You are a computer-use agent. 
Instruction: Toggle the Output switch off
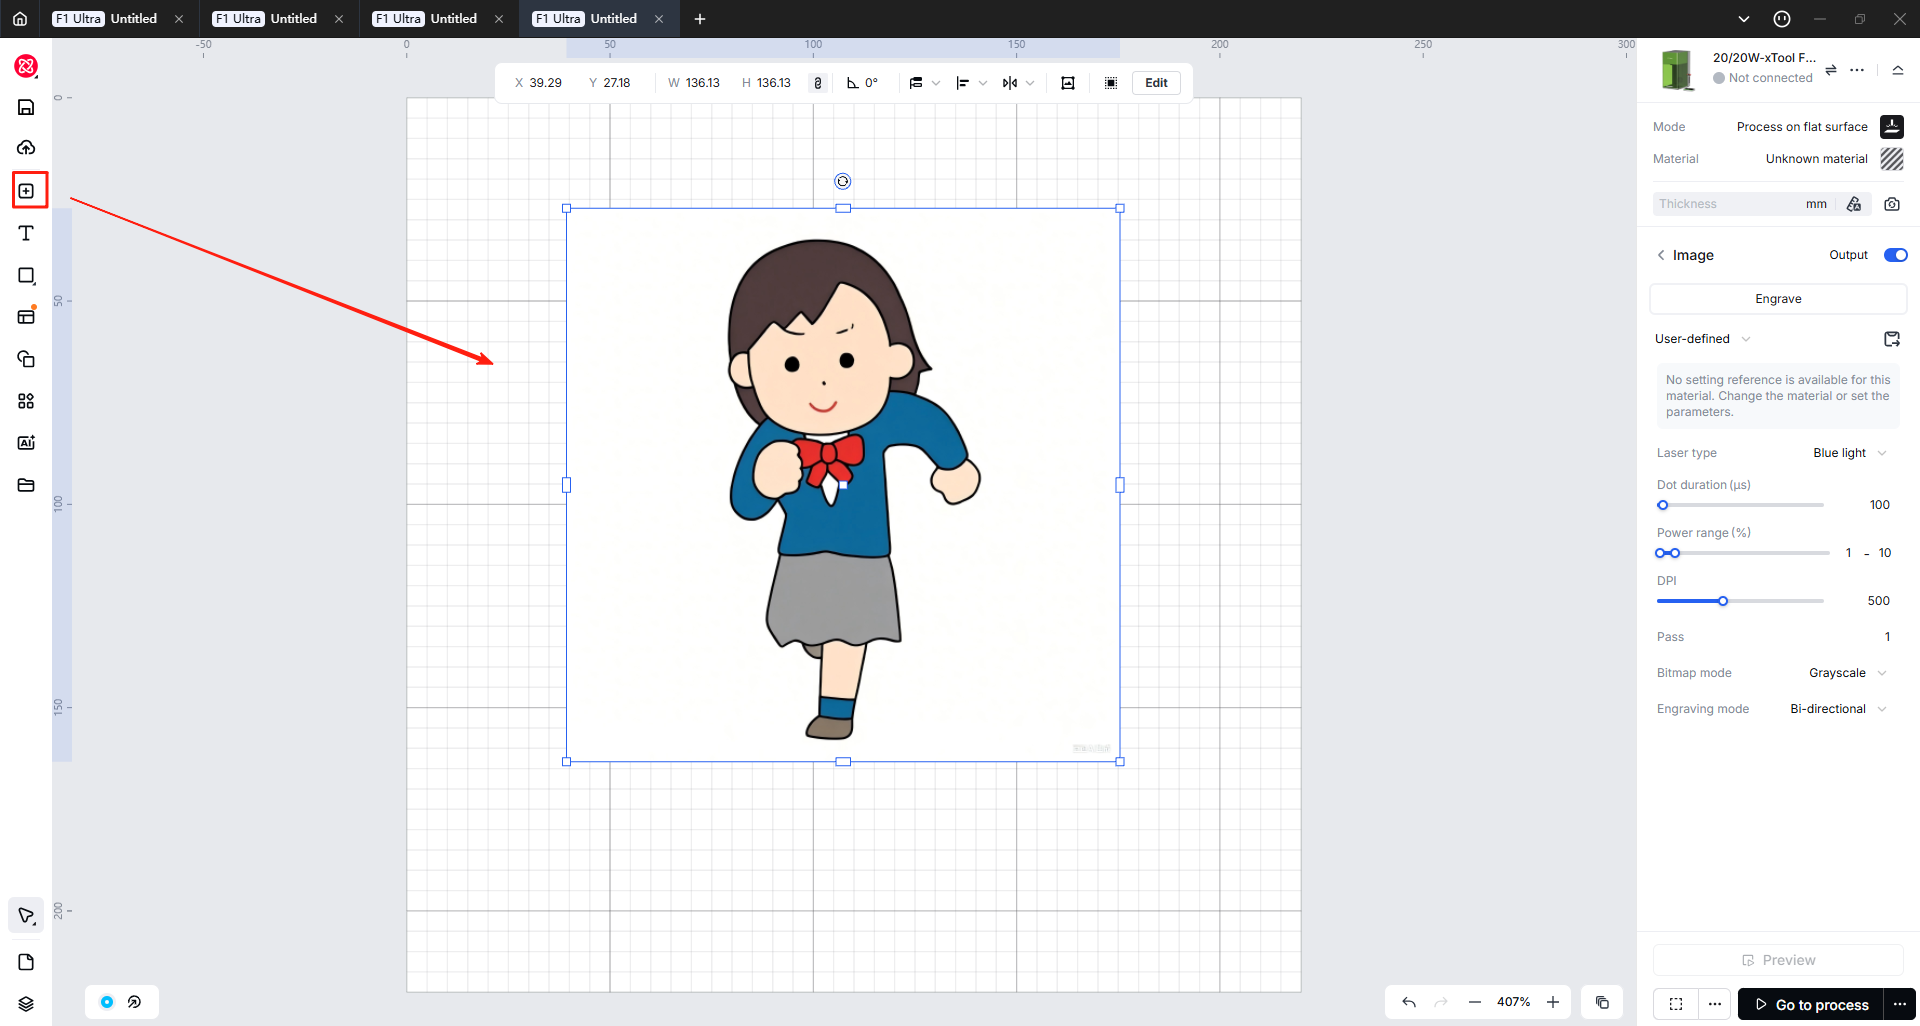1895,255
